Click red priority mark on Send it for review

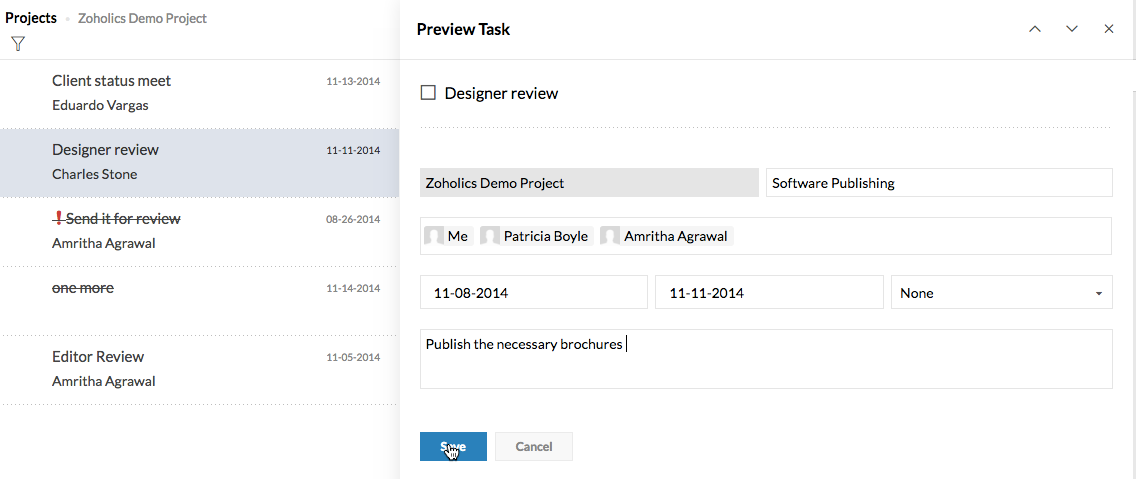58,218
